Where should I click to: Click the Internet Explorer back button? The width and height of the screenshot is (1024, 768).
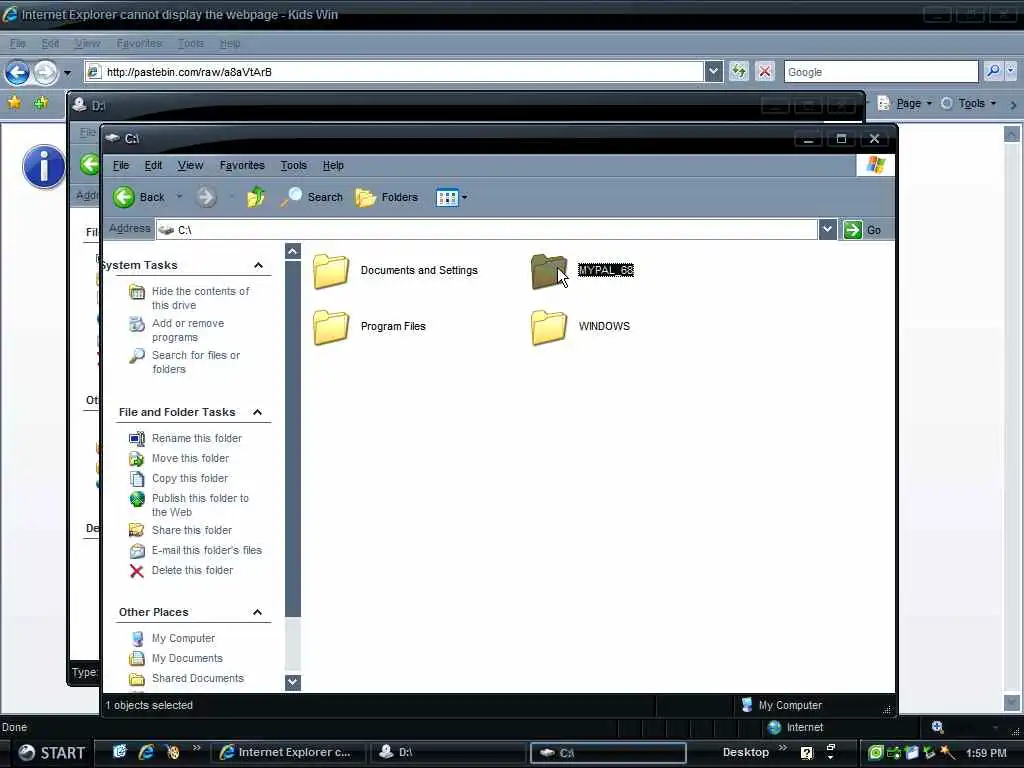point(18,72)
